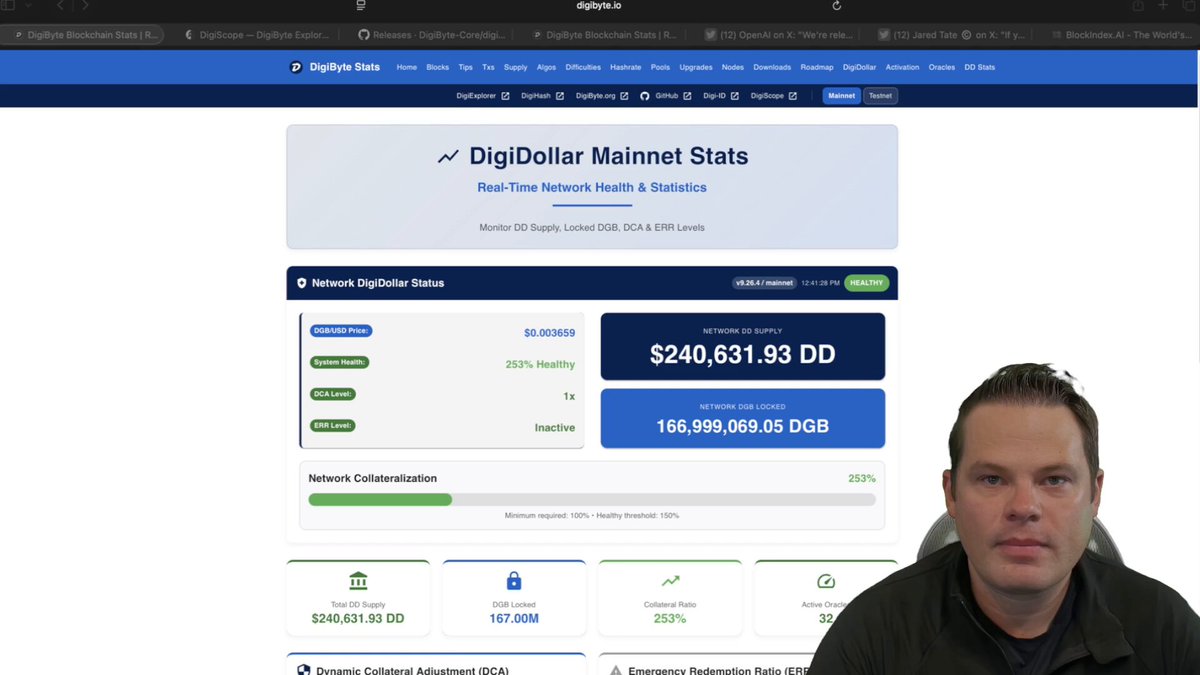Switch to the Releases DigiByte-Core GitHub tab
Image resolution: width=1200 pixels, height=675 pixels.
click(x=430, y=34)
